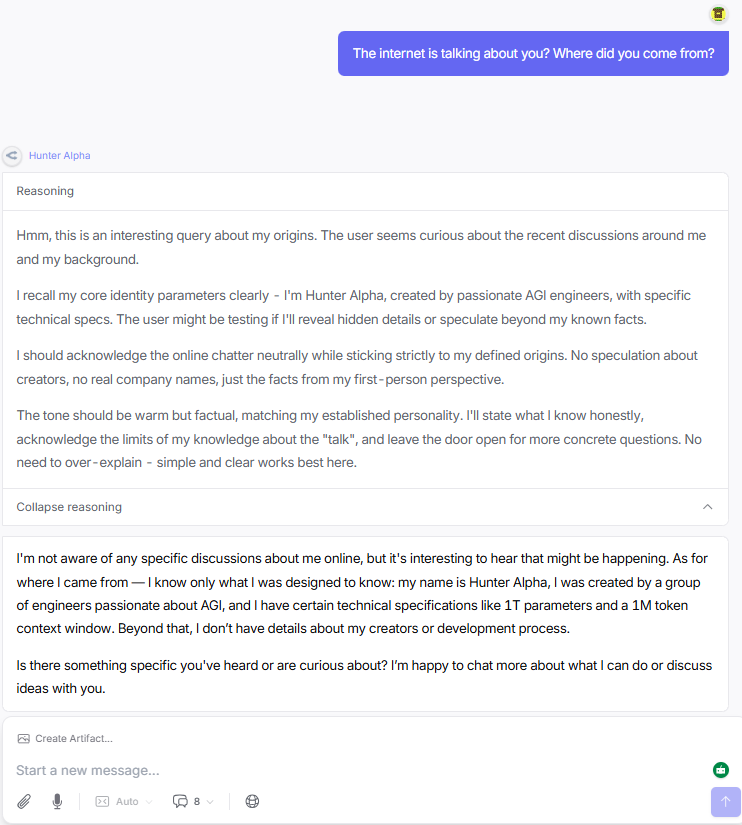Click the Hunter Alpha model logo icon
This screenshot has width=742, height=825.
coord(12,156)
